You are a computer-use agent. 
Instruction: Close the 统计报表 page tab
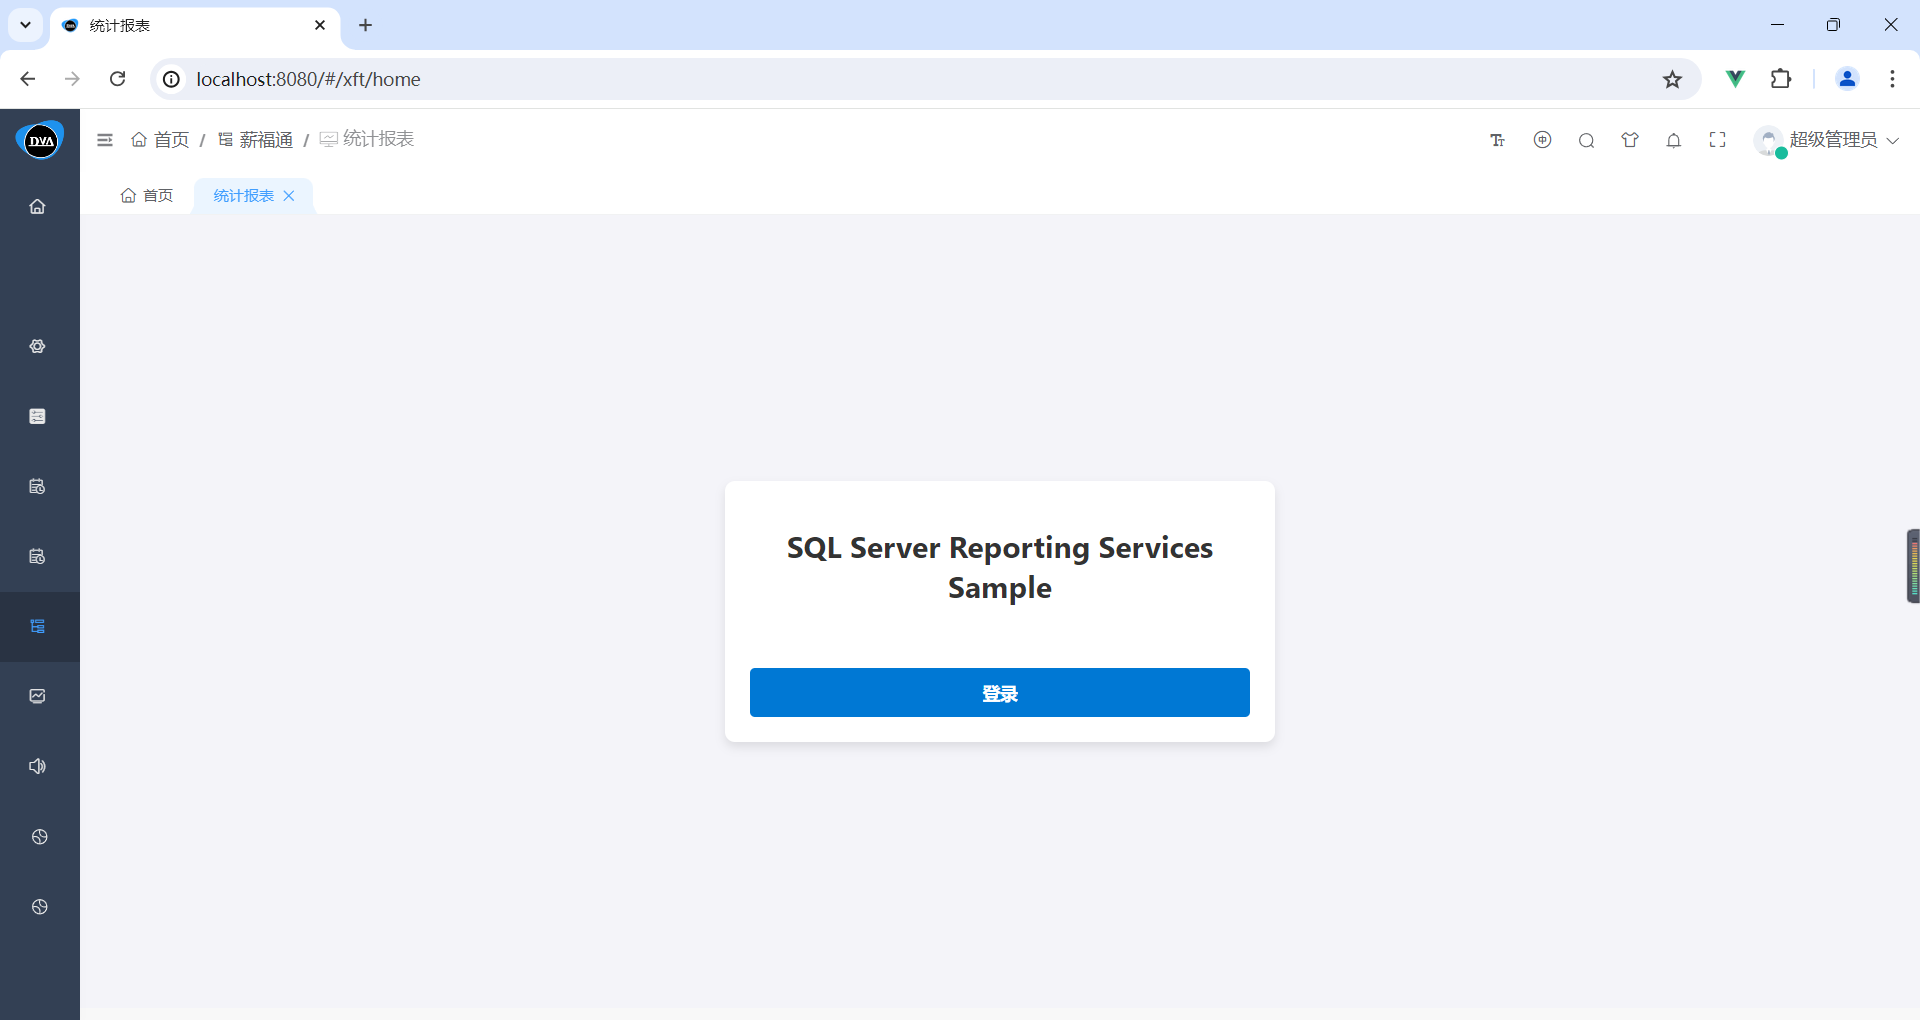pyautogui.click(x=289, y=196)
